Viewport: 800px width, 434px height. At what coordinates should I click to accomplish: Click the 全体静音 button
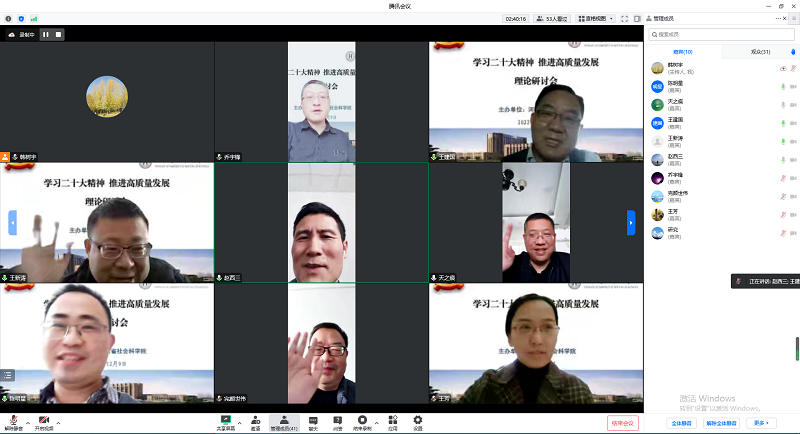pos(682,423)
